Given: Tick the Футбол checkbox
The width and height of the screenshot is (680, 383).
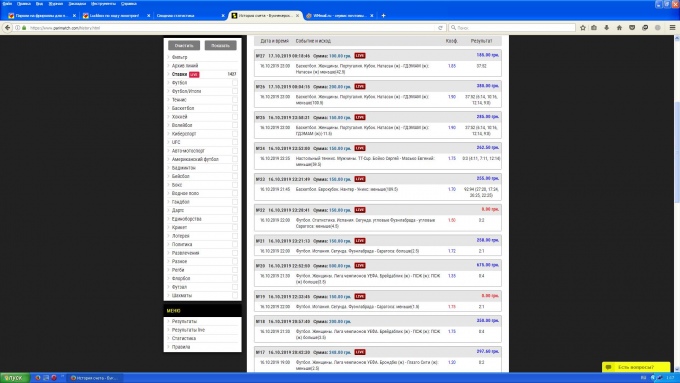Looking at the screenshot, I should point(235,82).
